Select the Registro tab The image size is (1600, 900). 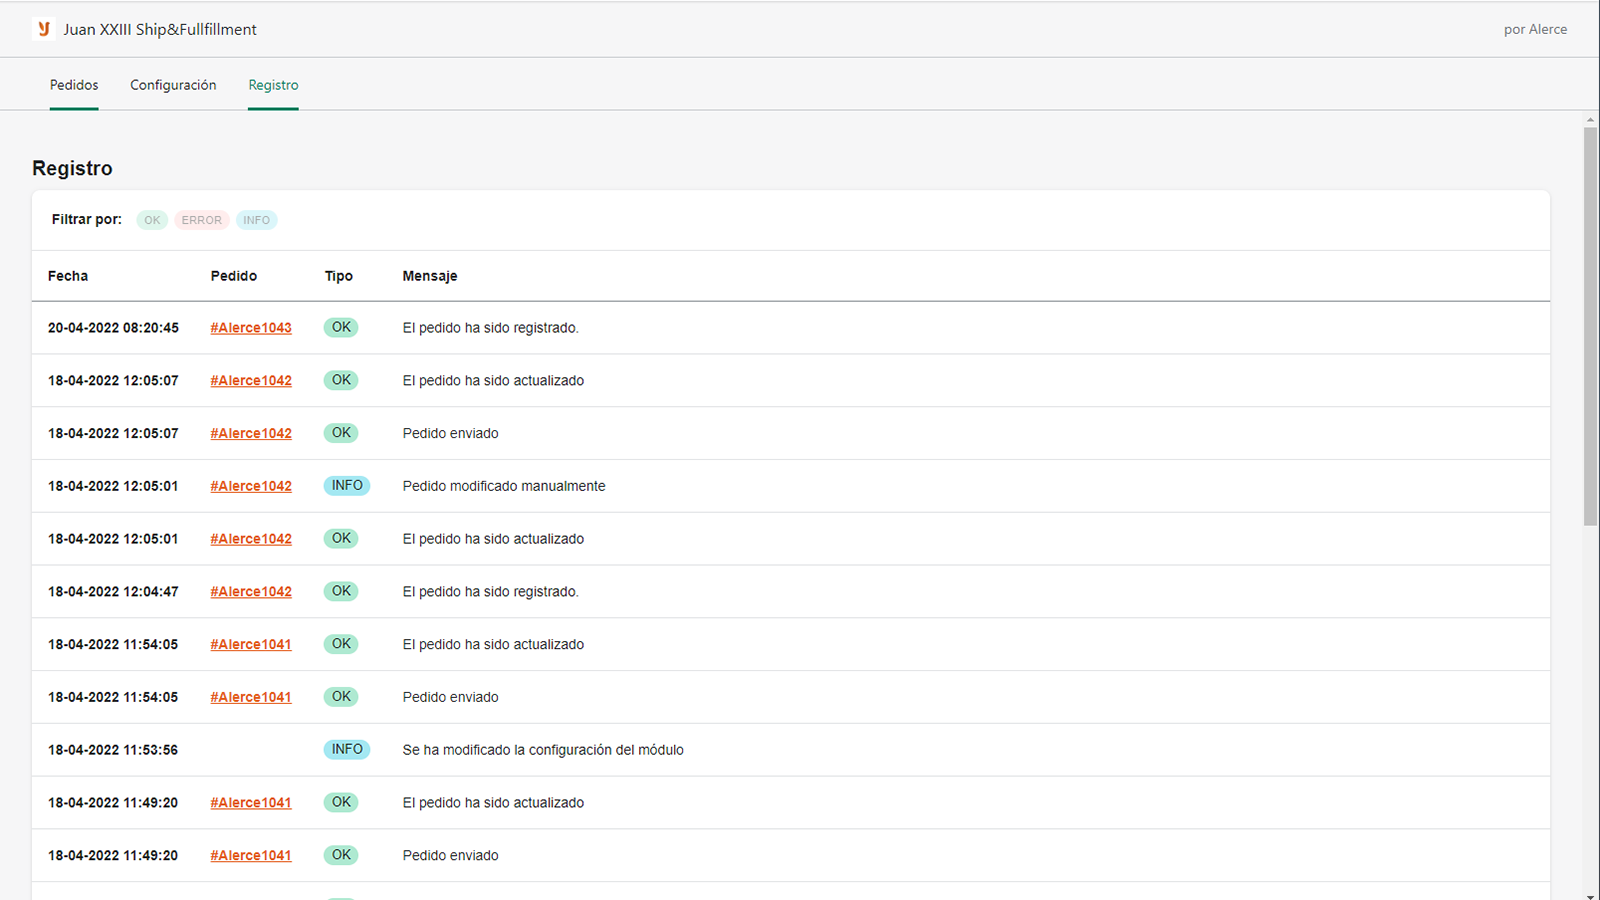coord(273,85)
